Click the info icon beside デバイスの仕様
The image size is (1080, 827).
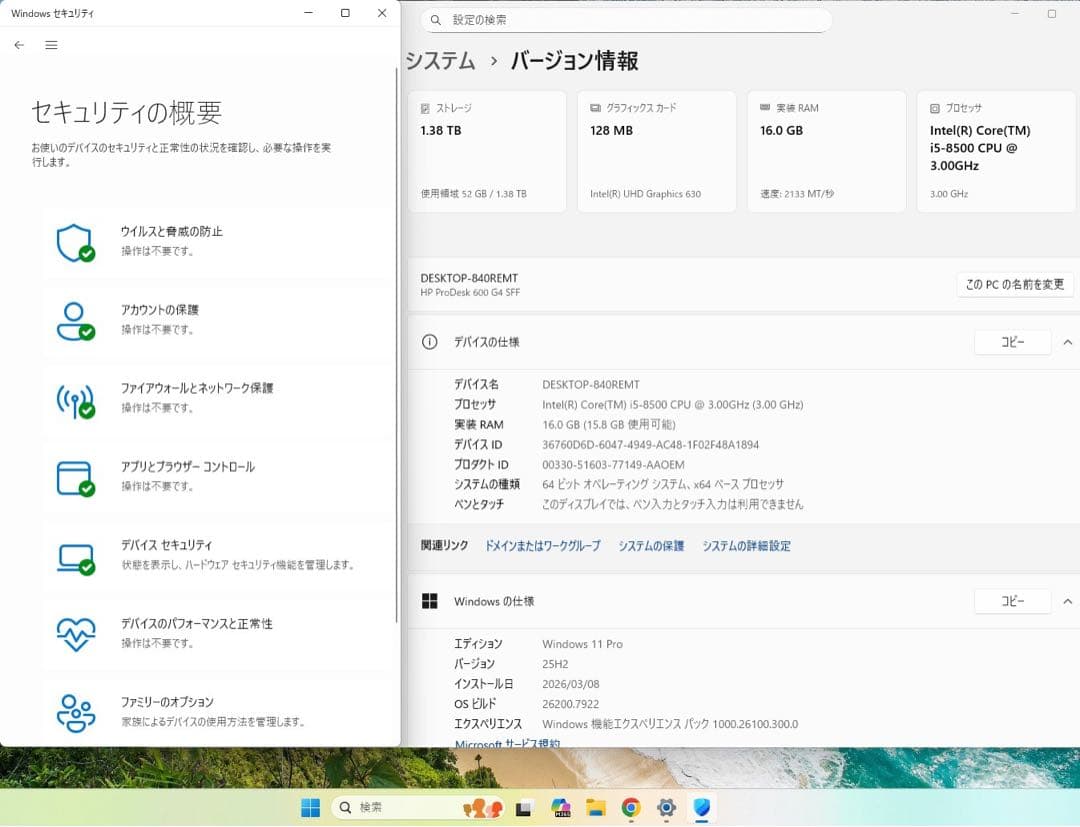point(429,342)
